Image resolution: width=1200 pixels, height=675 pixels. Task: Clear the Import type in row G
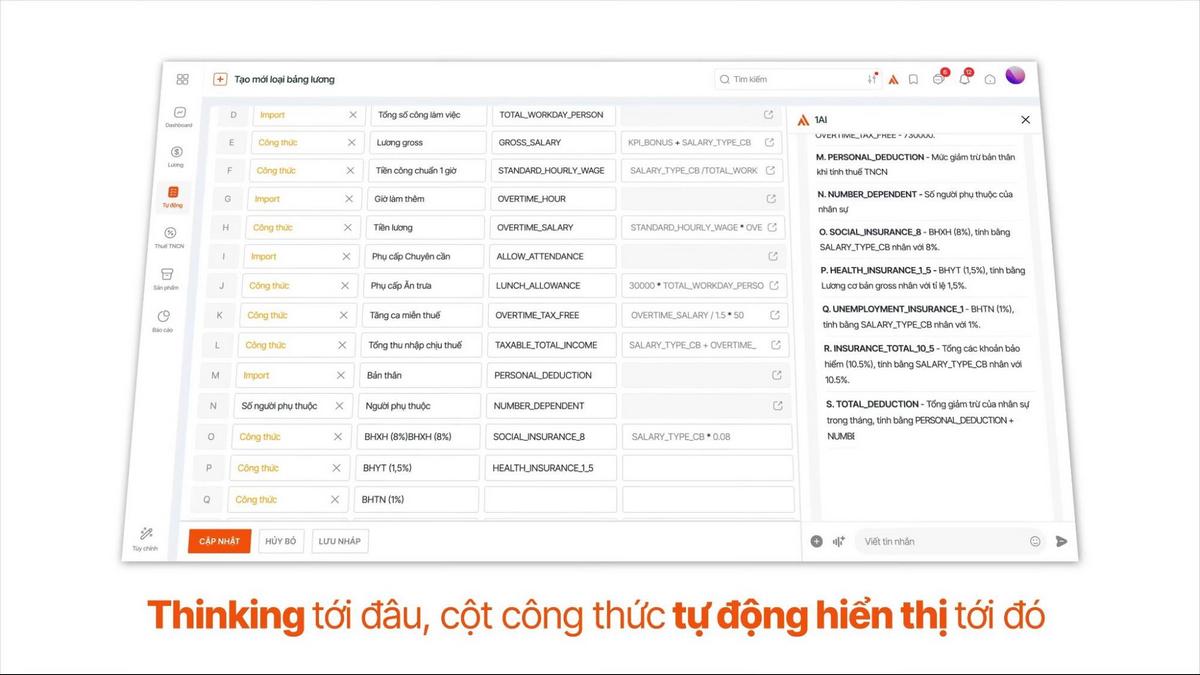349,199
